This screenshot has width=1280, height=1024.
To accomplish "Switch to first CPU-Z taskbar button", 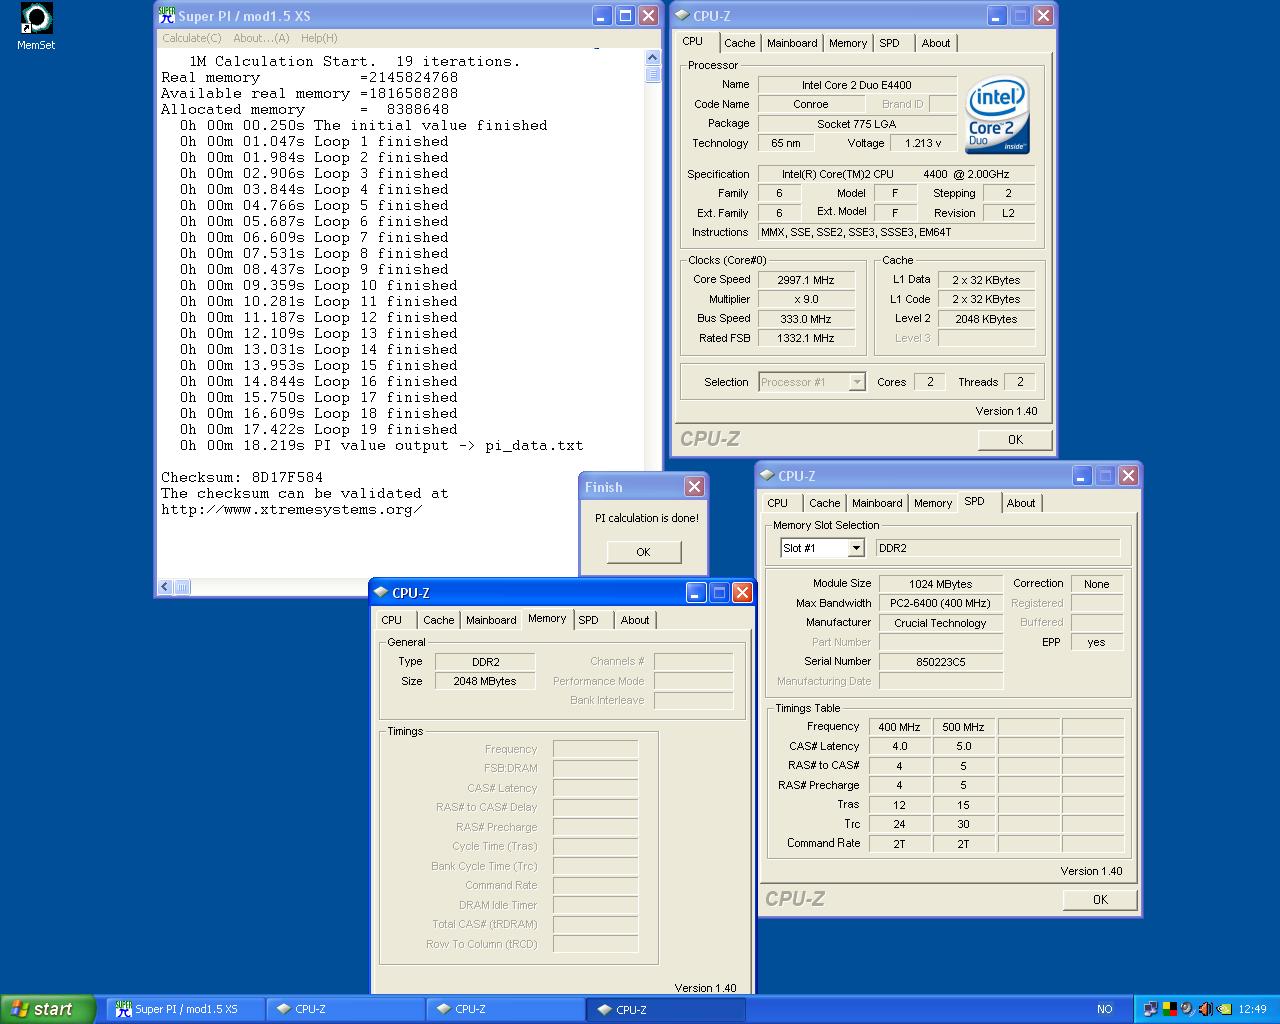I will pyautogui.click(x=345, y=1009).
